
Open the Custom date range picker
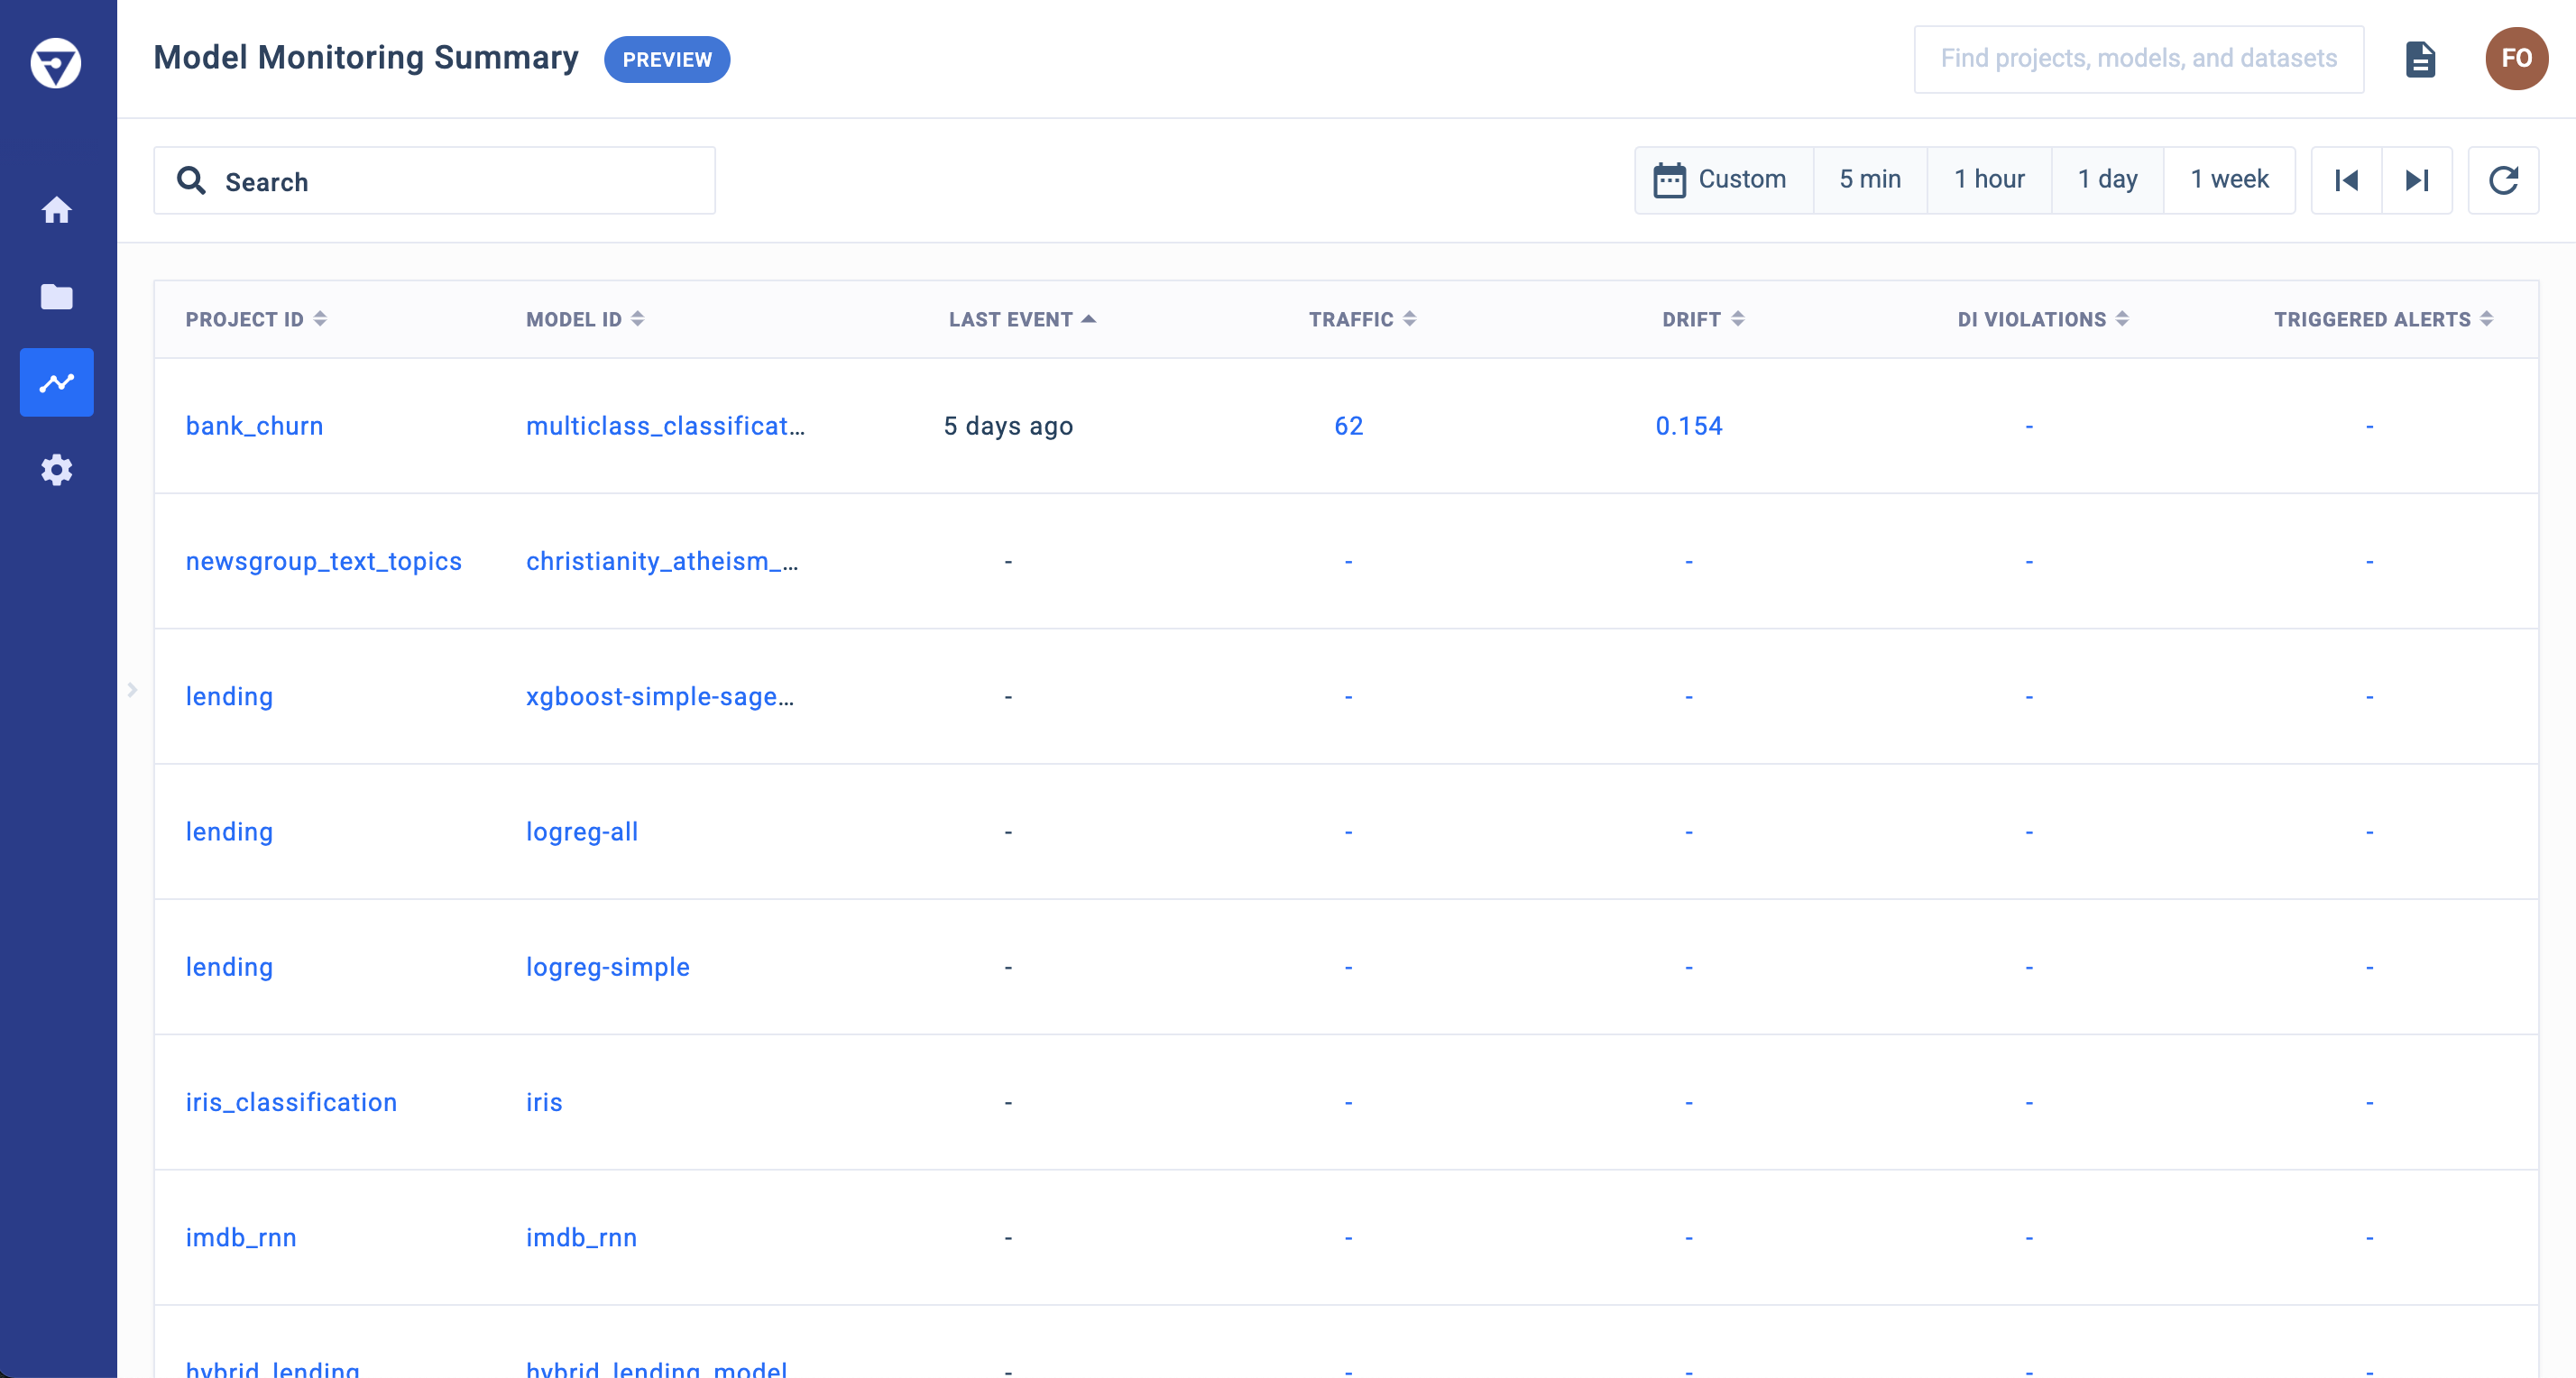(1723, 180)
